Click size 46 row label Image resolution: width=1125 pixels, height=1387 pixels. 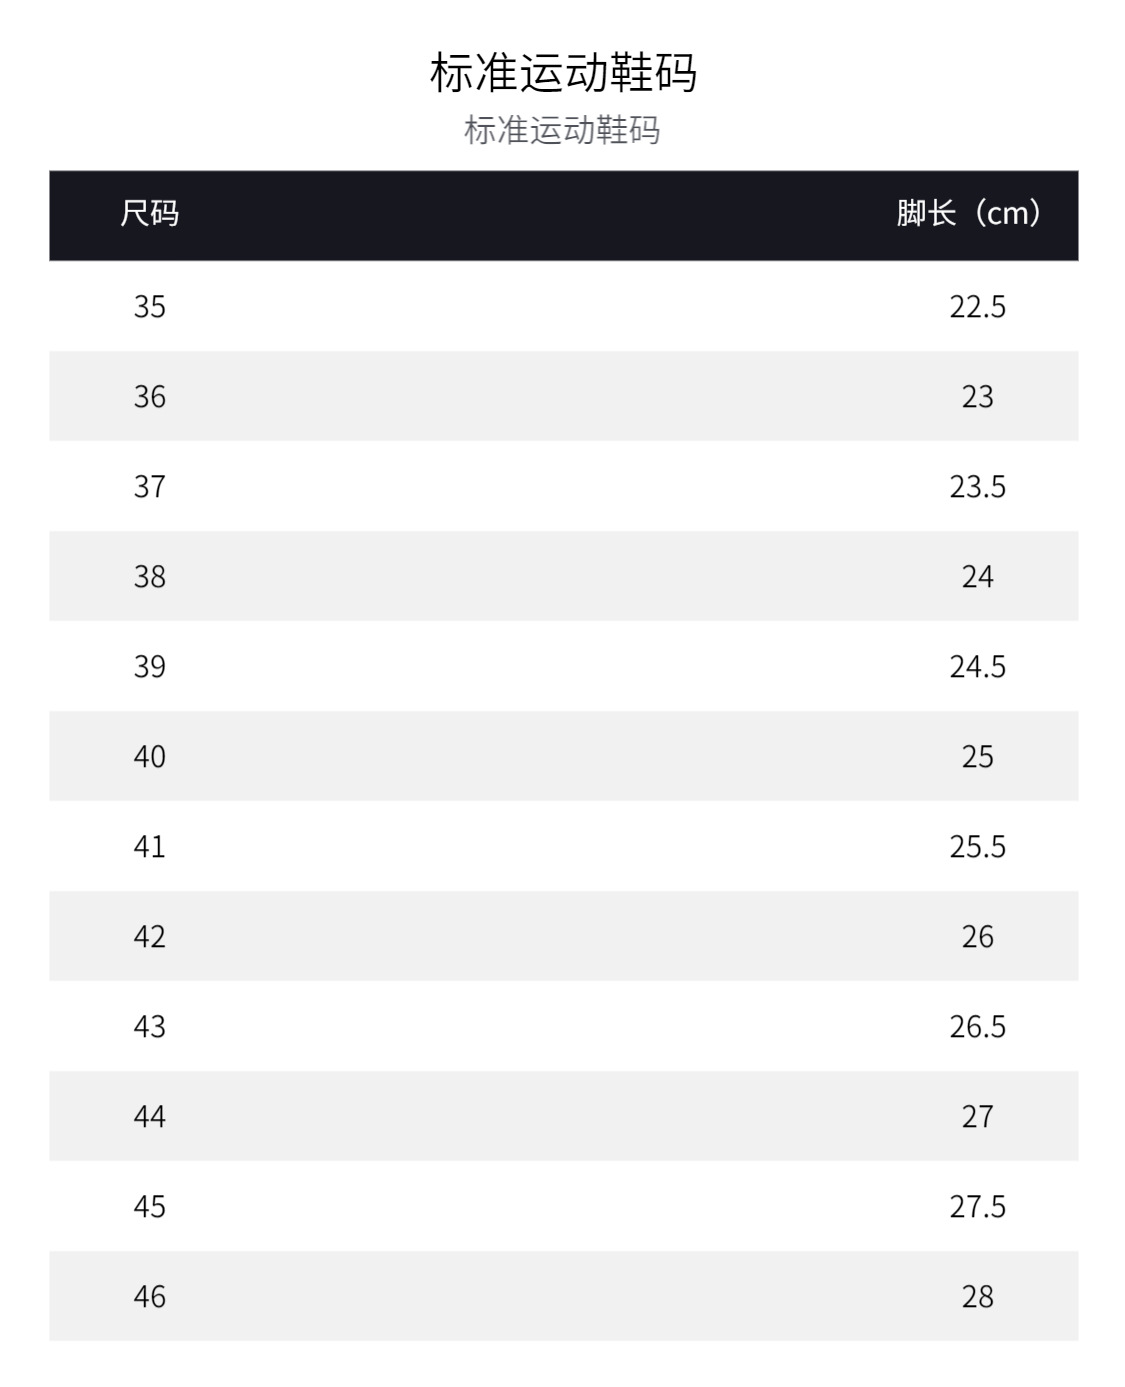pos(150,1296)
